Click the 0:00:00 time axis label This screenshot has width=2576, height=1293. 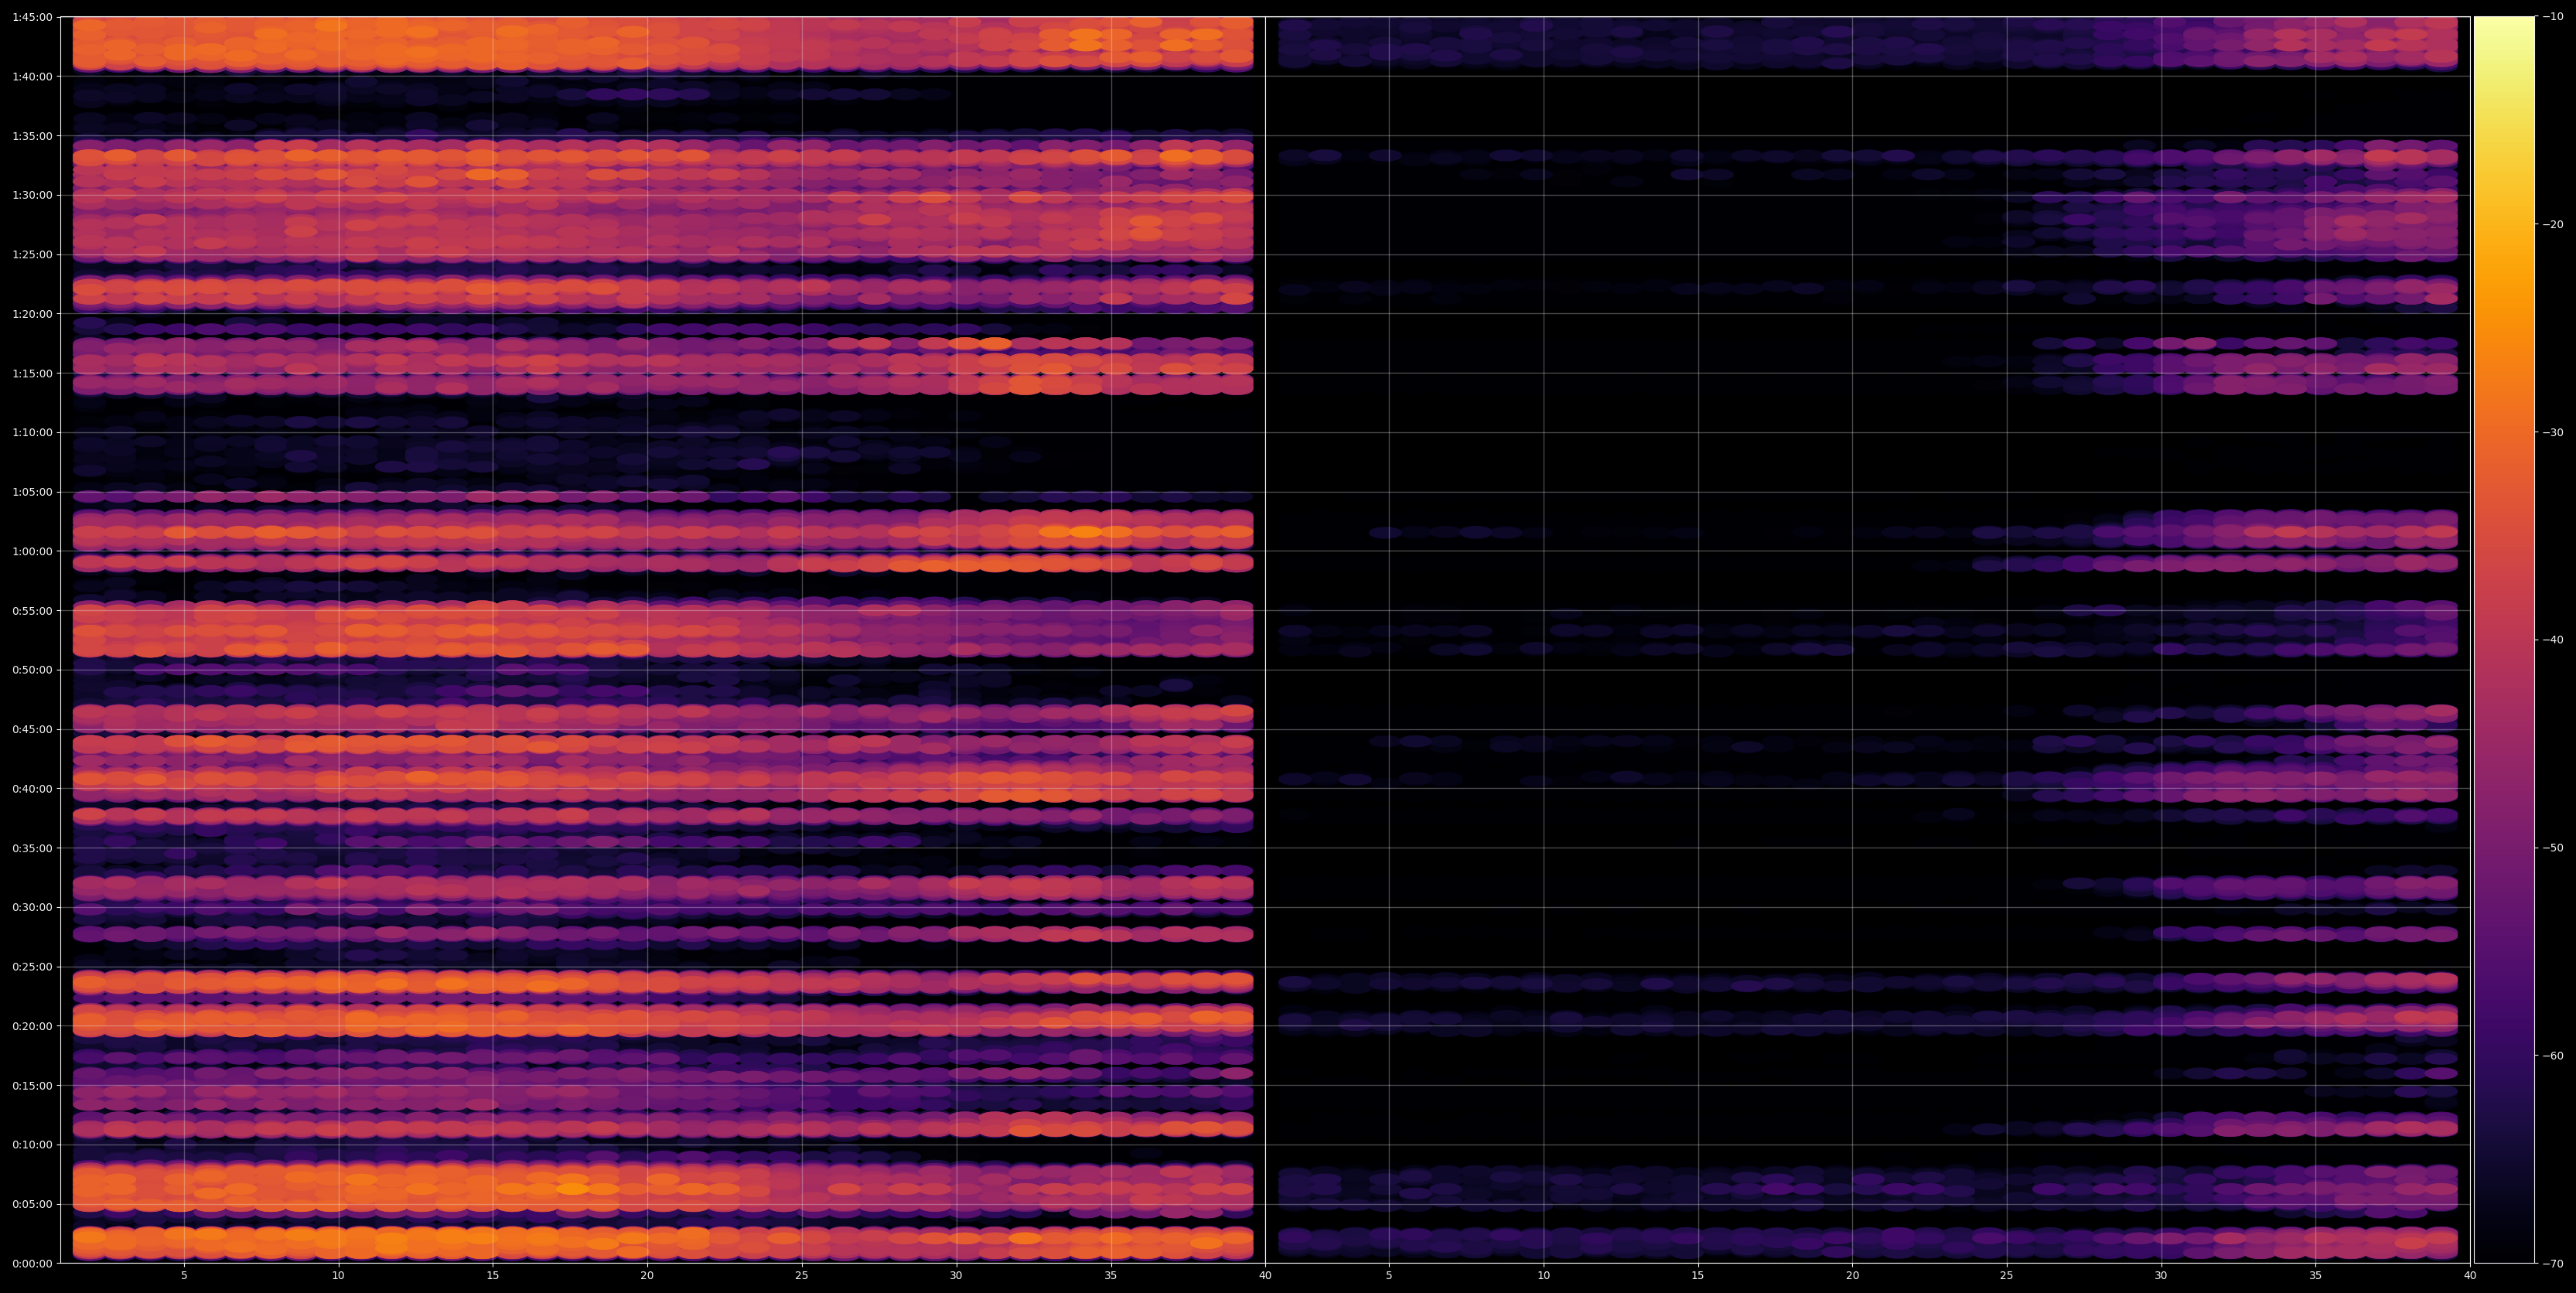pyautogui.click(x=32, y=1263)
